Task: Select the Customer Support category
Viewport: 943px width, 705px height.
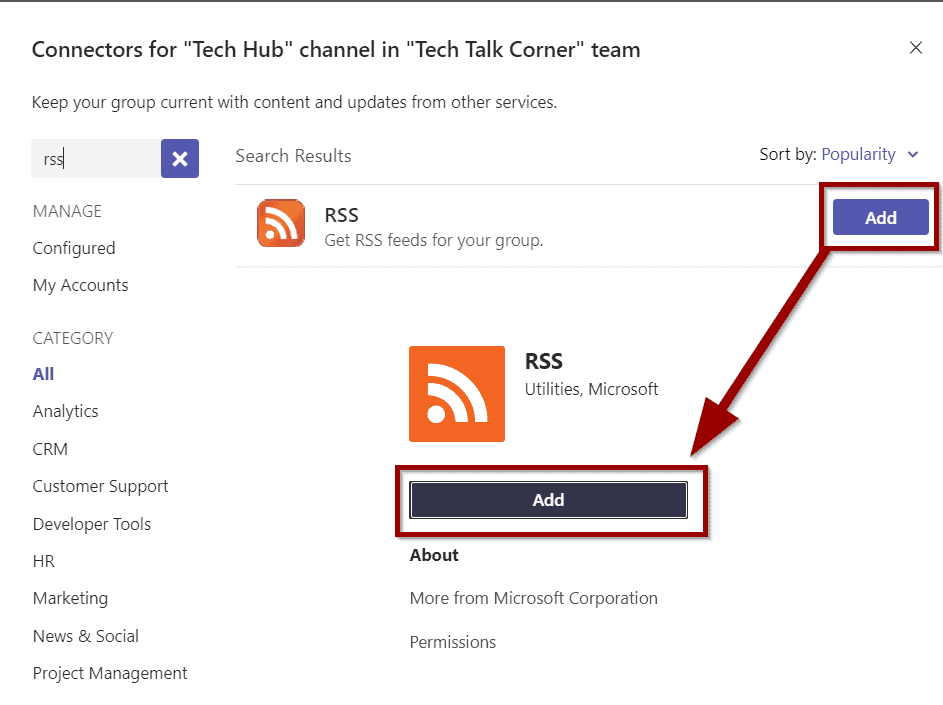Action: pyautogui.click(x=100, y=486)
